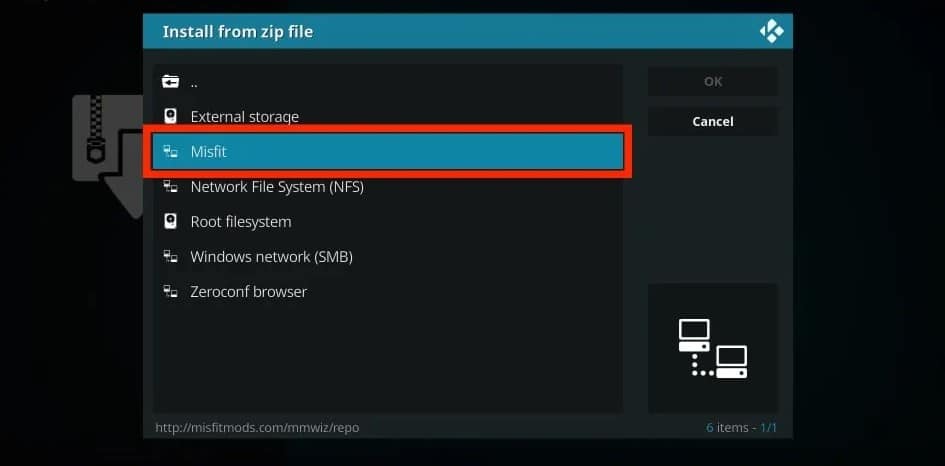This screenshot has height=466, width=945.
Task: Go up via the ".." entry
Action: (388, 82)
